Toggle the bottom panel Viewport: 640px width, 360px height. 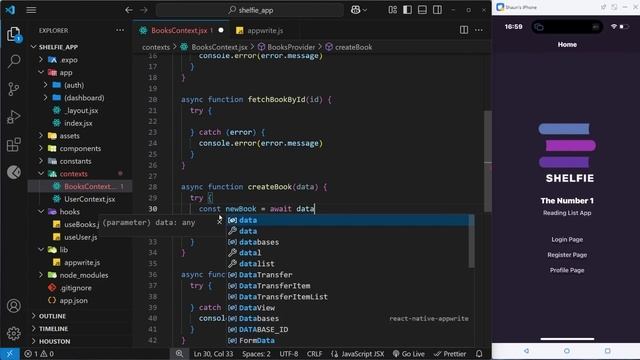422,10
